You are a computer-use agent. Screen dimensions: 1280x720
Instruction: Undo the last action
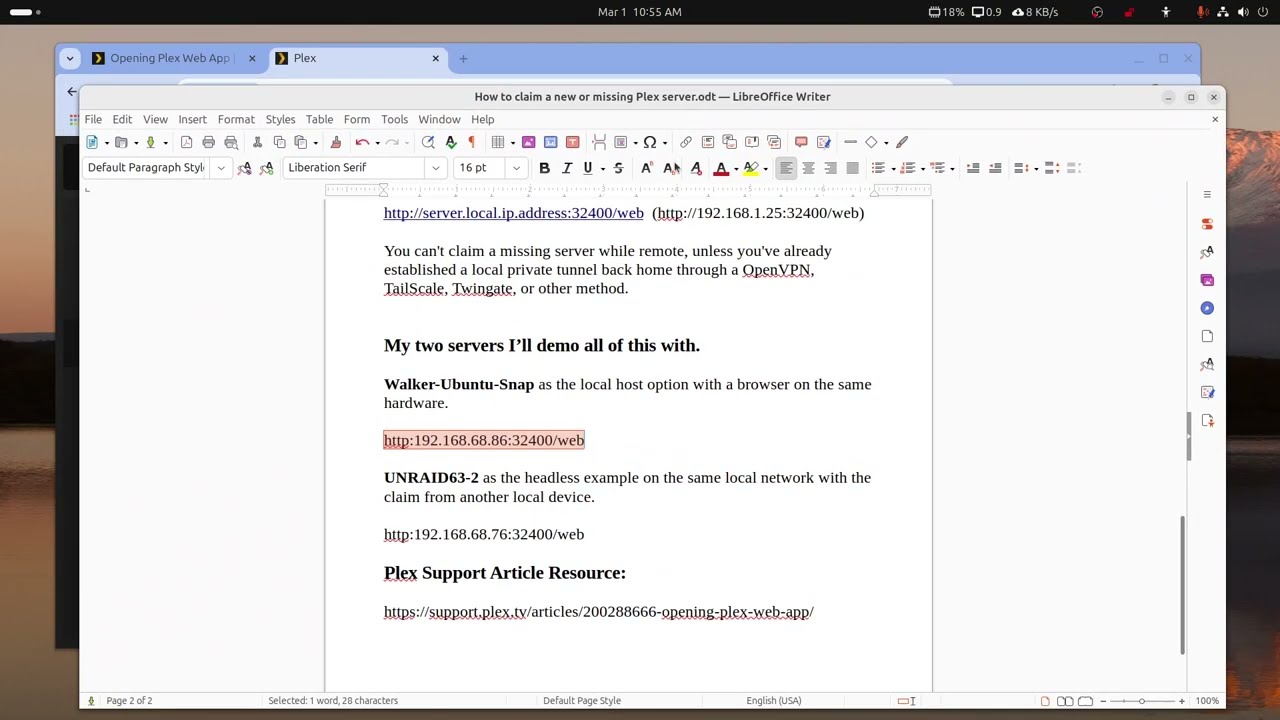pos(362,142)
